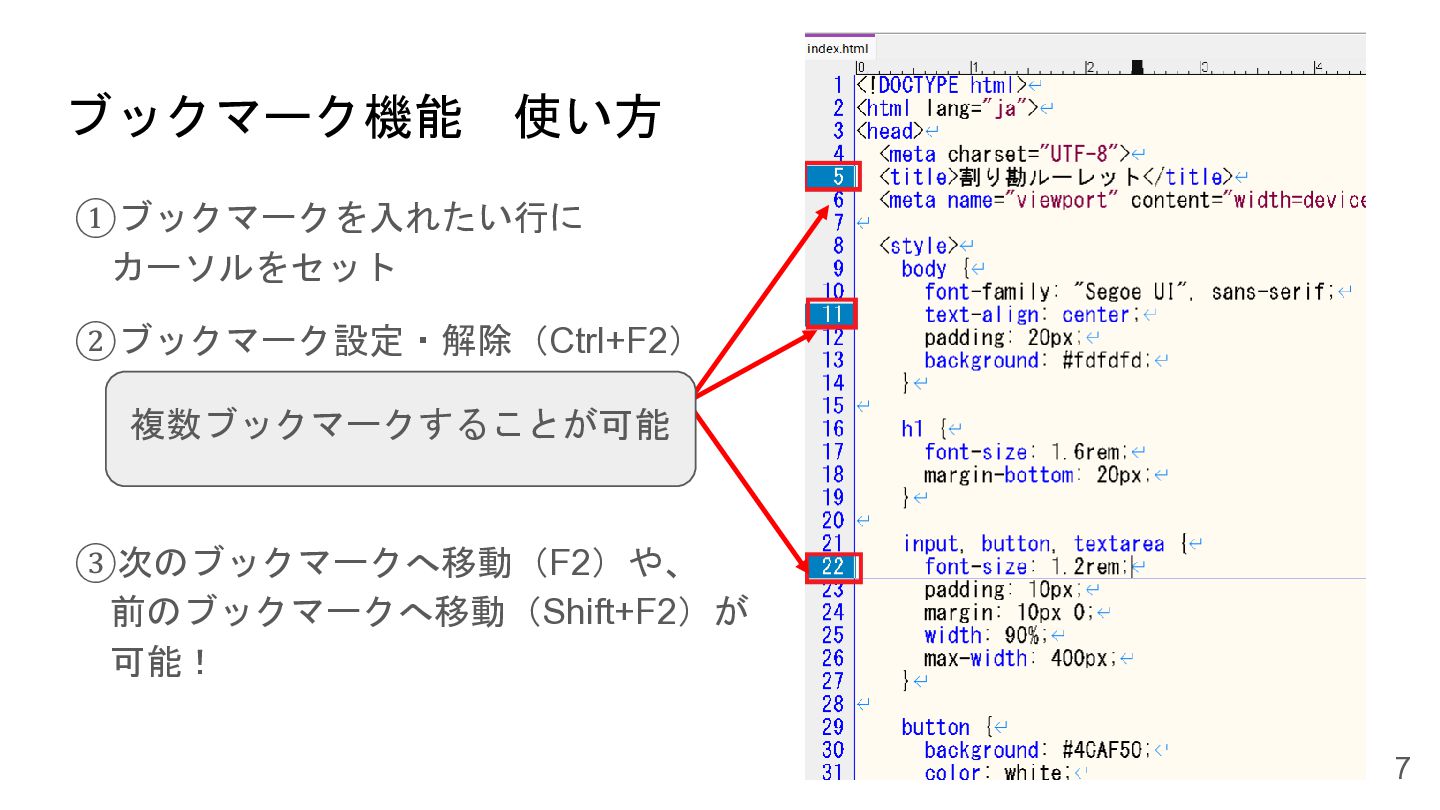The width and height of the screenshot is (1440, 810).
Task: Click line number 16 in the gutter
Action: 833,429
